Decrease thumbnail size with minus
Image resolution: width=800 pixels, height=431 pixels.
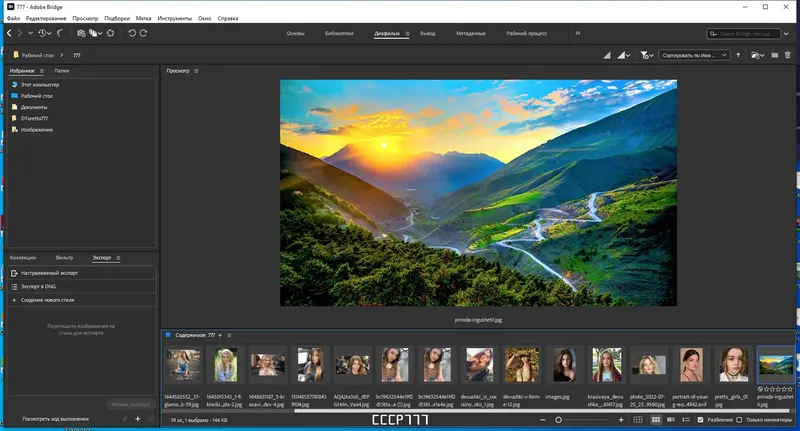[x=543, y=420]
